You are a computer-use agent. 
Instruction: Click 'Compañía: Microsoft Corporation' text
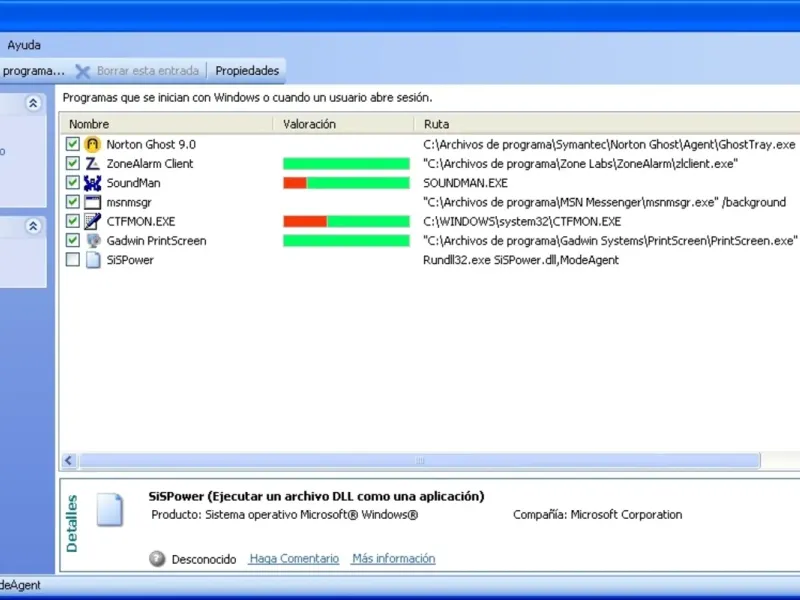tap(597, 515)
